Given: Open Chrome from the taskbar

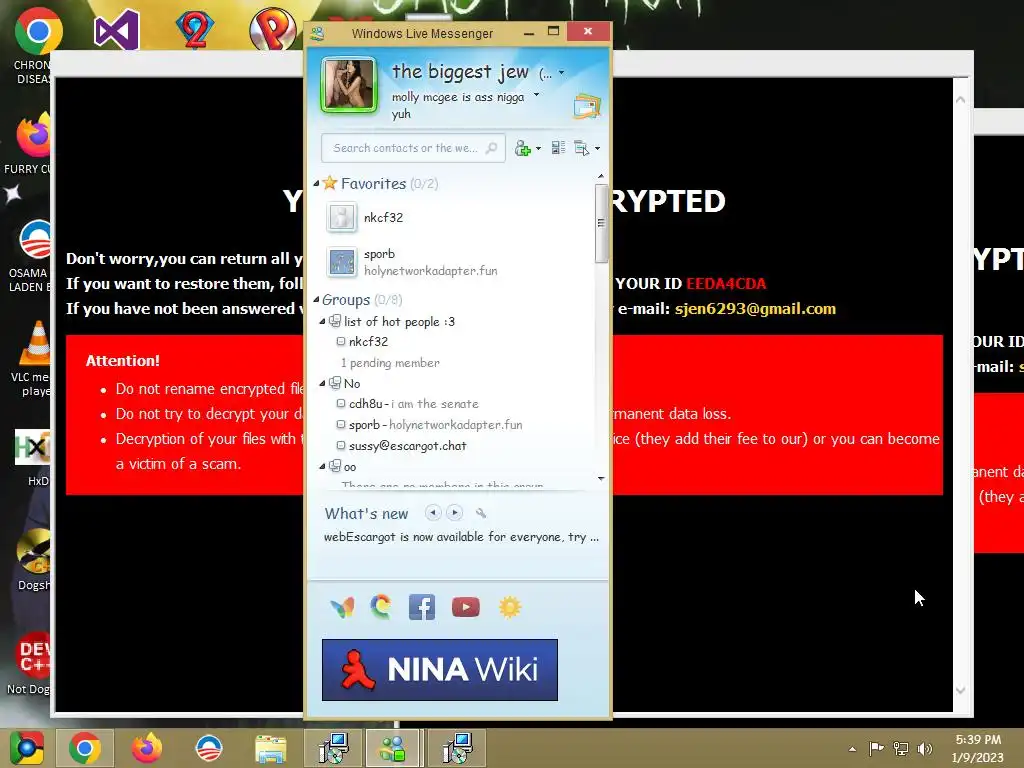Looking at the screenshot, I should pos(84,748).
